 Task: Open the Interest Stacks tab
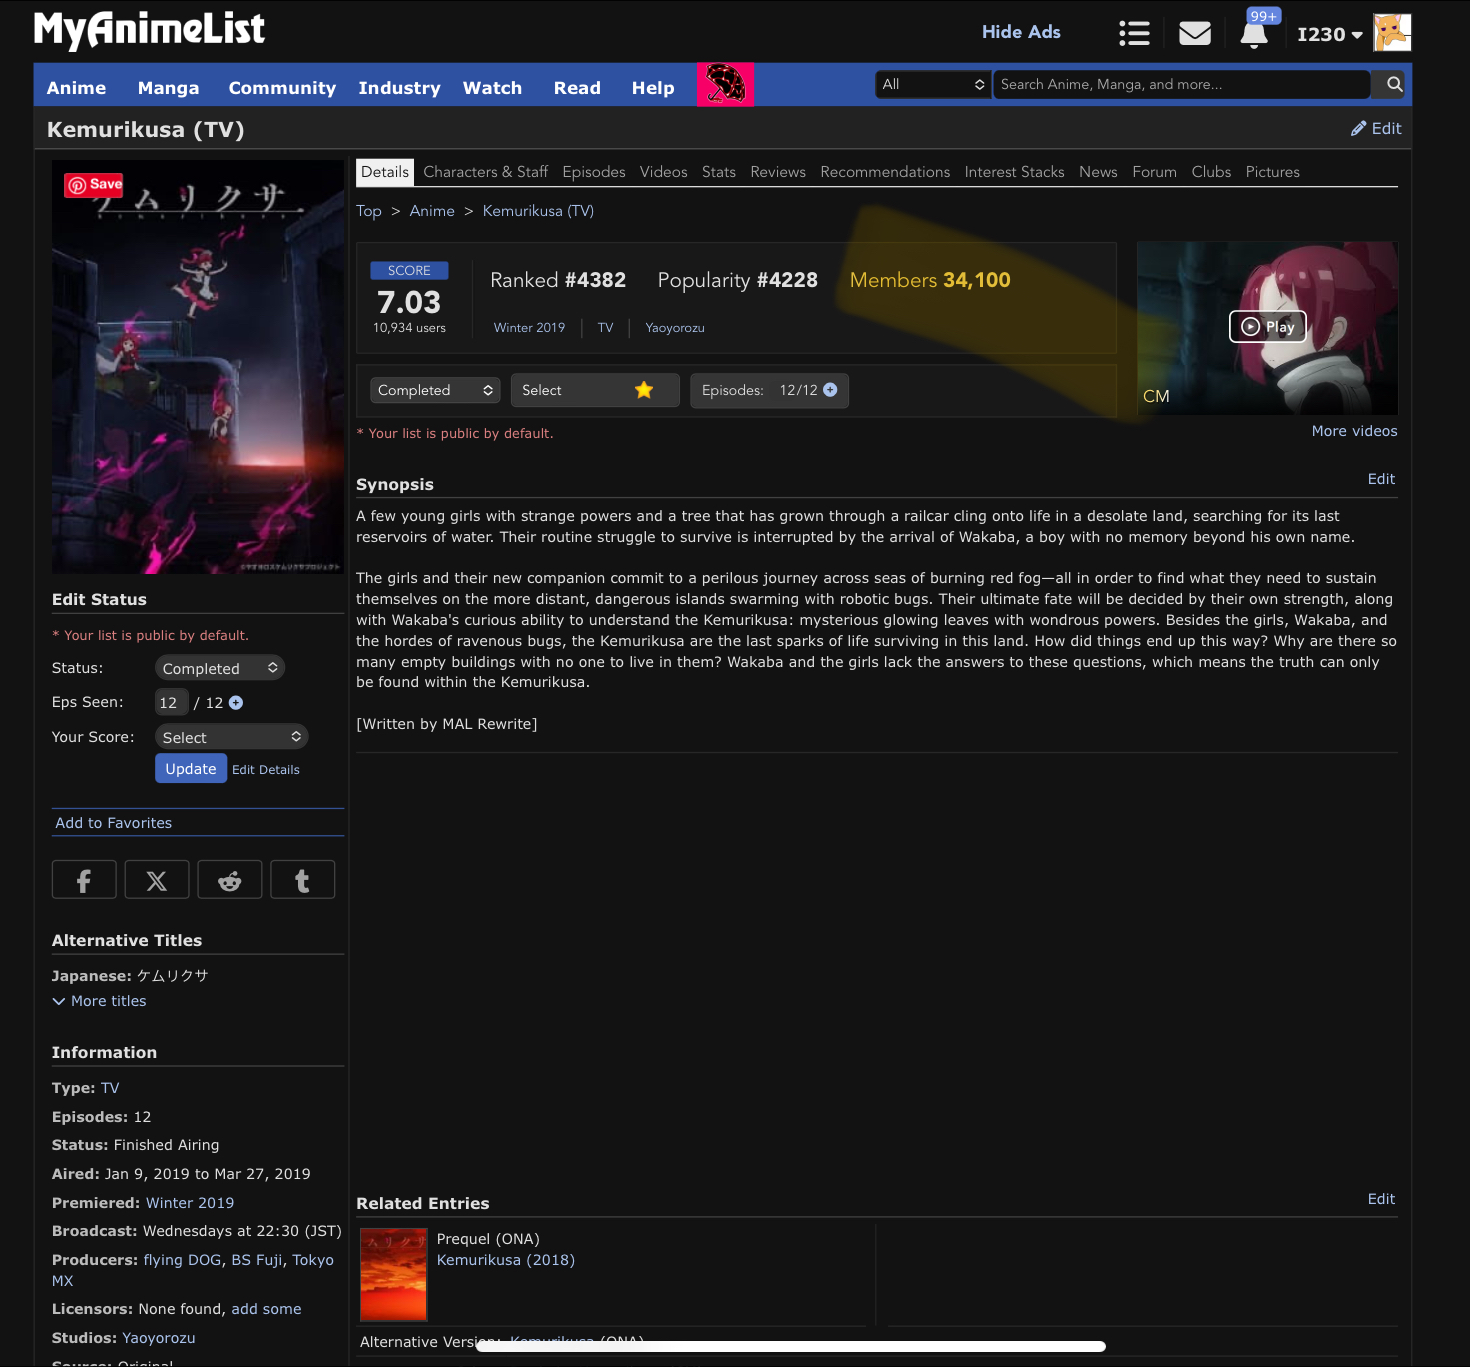pyautogui.click(x=1014, y=172)
